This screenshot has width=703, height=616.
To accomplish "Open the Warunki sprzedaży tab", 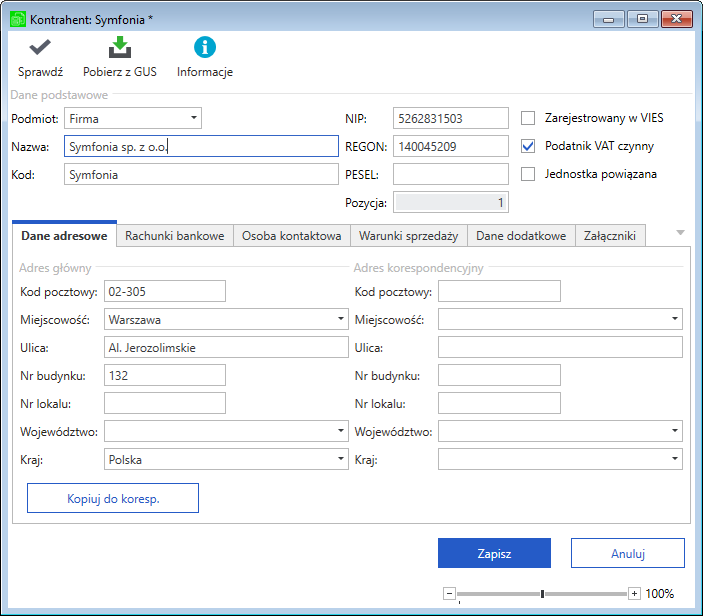I will click(408, 236).
